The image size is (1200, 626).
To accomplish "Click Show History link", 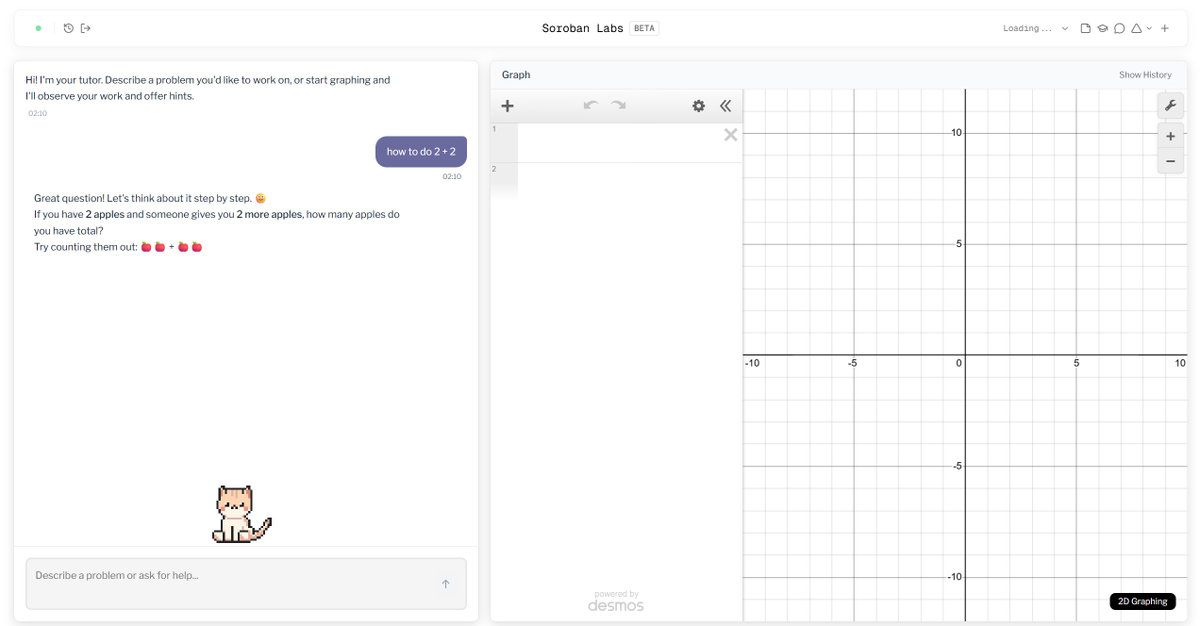I will pos(1145,75).
